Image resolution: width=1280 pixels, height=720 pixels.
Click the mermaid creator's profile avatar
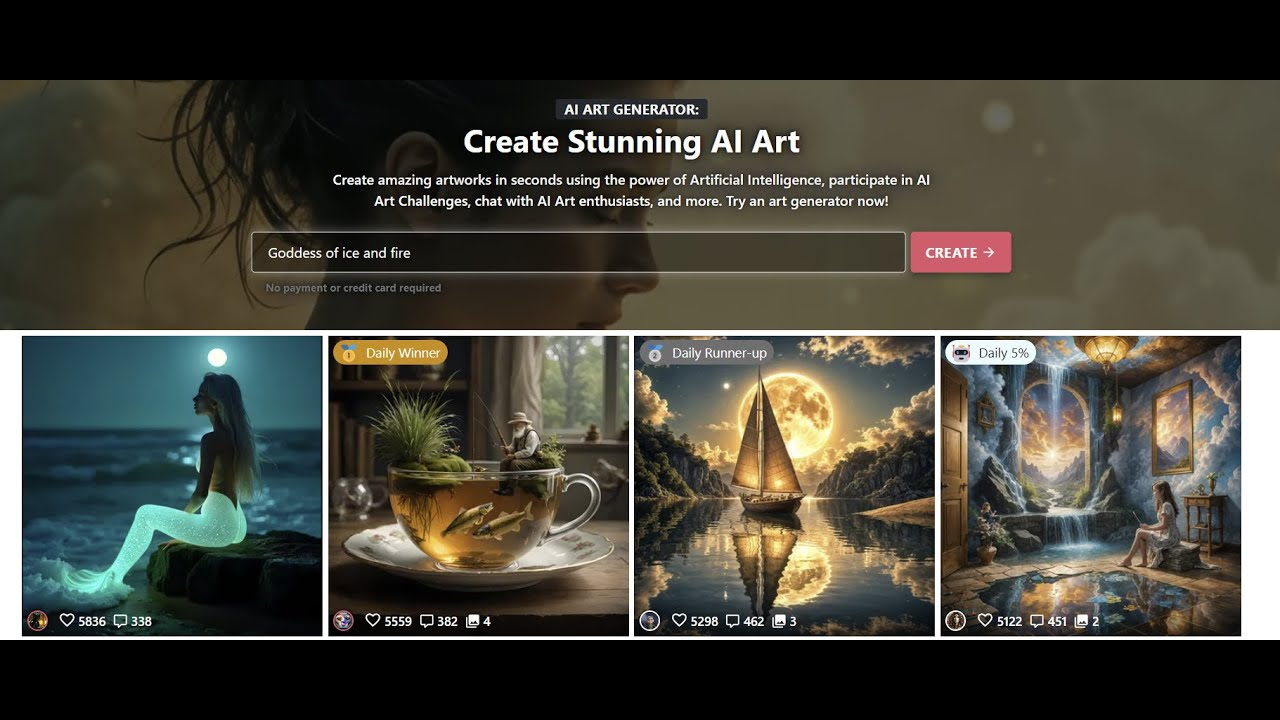(40, 620)
